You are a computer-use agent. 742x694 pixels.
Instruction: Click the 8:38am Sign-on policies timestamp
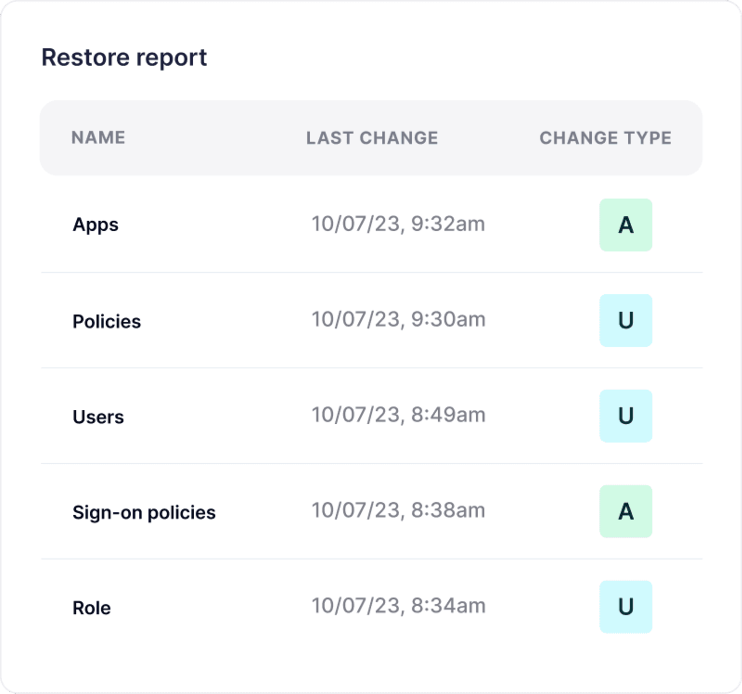(x=398, y=510)
